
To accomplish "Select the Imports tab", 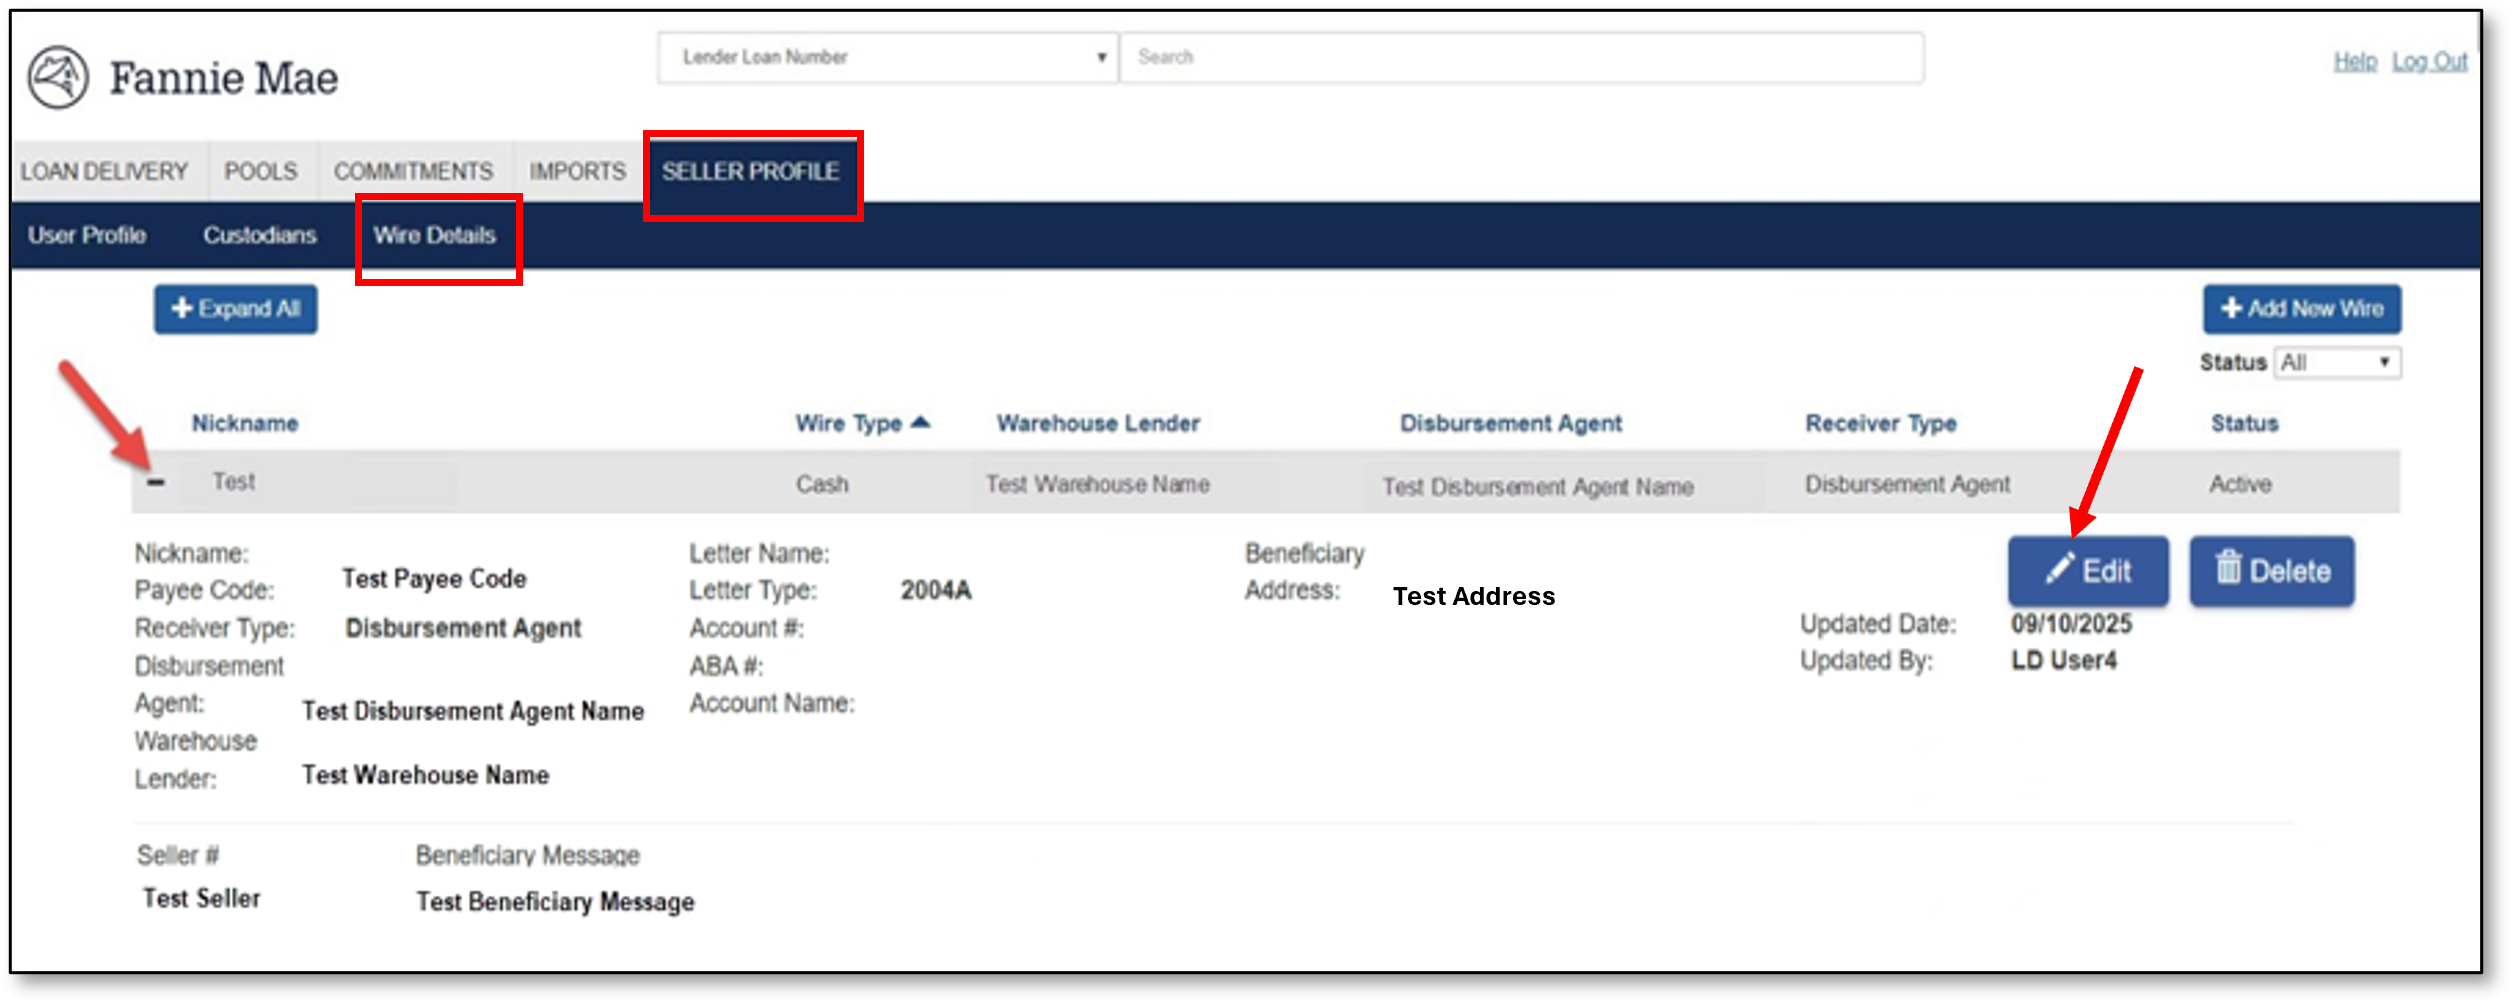I will [x=577, y=172].
